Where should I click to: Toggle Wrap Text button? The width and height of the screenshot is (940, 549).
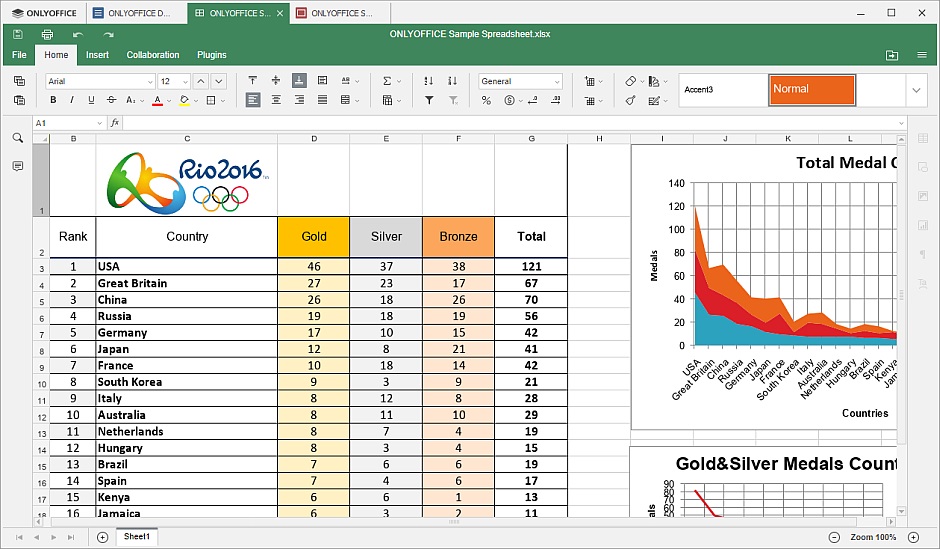tap(323, 81)
